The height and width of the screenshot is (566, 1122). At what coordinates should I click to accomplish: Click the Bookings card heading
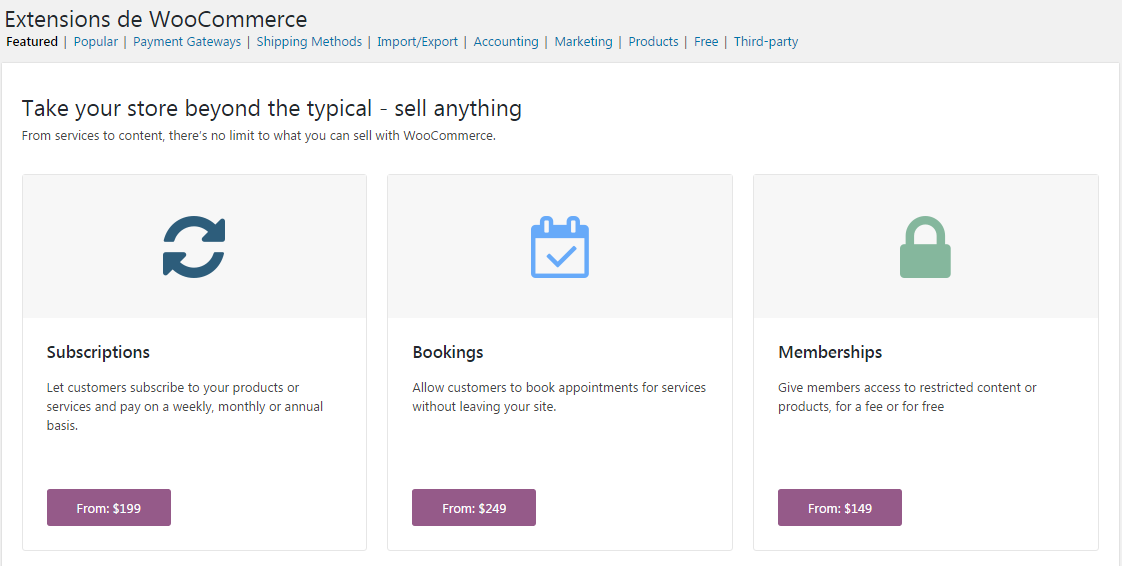[448, 352]
